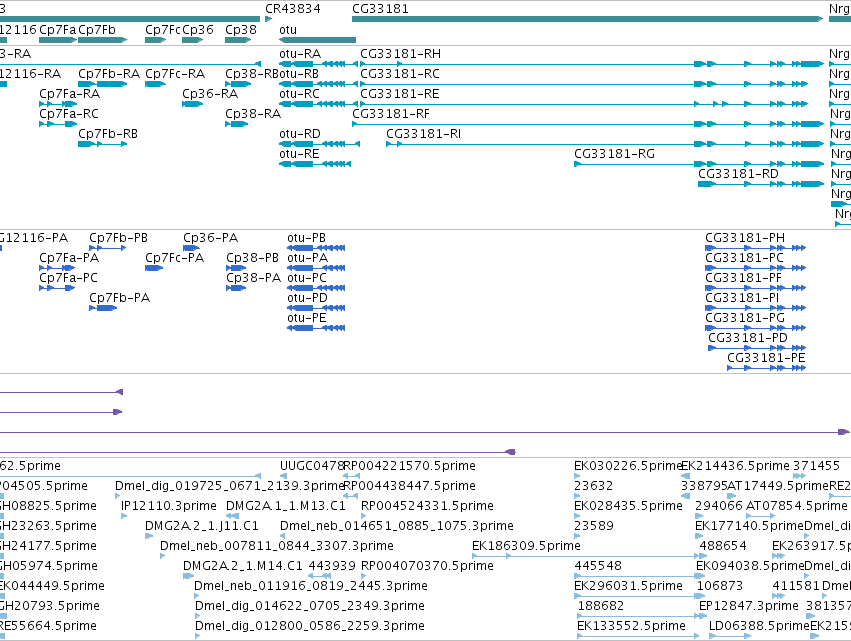Click the IP12110.3prime EST label
851x641 pixels.
pyautogui.click(x=168, y=506)
